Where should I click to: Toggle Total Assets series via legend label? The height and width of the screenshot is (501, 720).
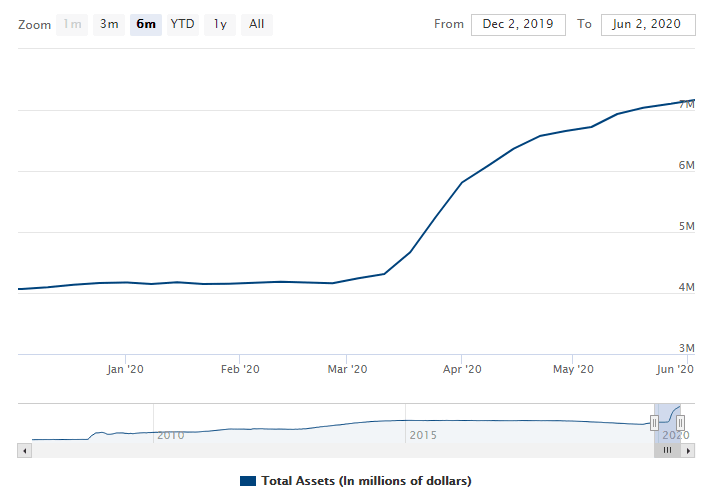[365, 481]
